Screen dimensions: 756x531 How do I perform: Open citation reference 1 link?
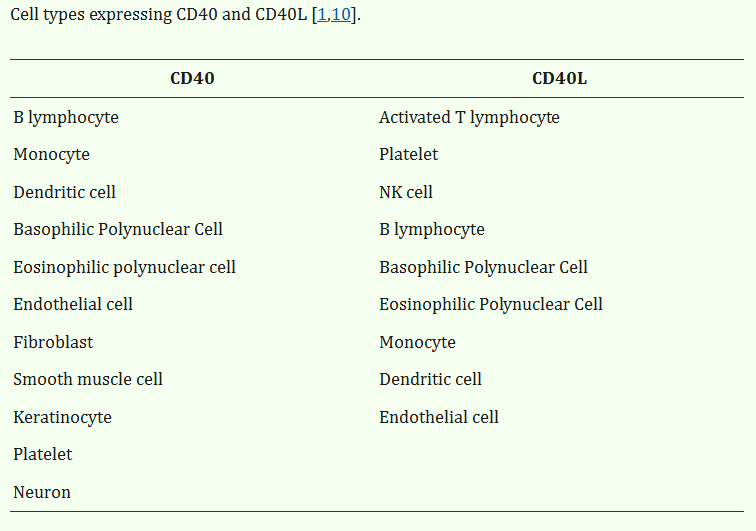(322, 17)
